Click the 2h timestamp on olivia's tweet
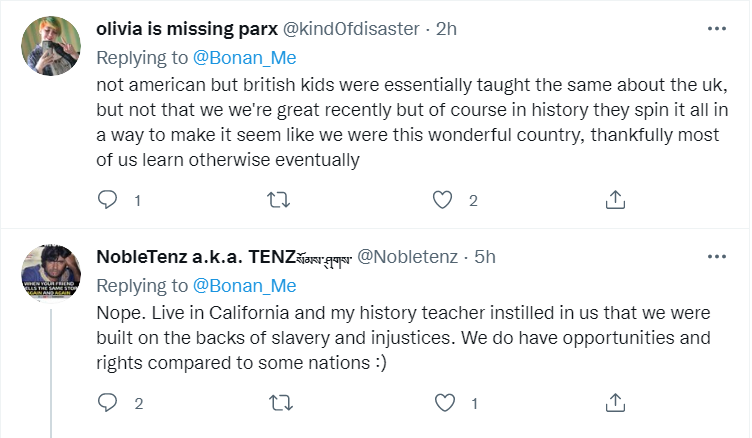 point(446,29)
